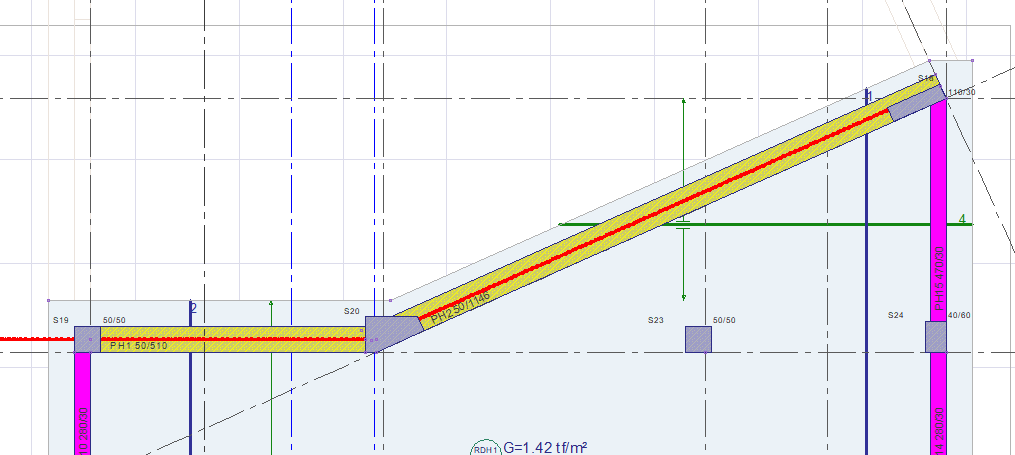Click the green section label 4
The width and height of the screenshot is (1015, 455).
click(x=962, y=220)
